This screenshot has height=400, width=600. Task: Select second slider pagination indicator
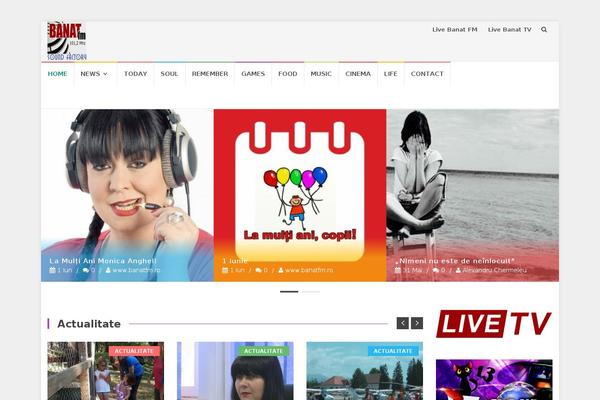click(311, 292)
